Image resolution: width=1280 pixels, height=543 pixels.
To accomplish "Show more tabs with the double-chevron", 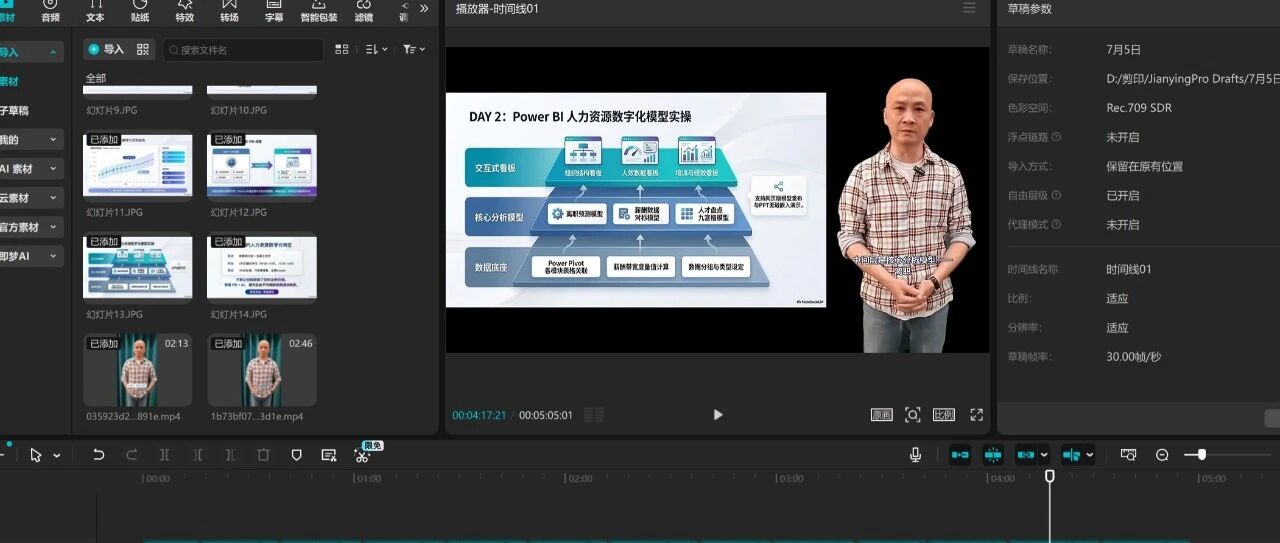I will (424, 8).
